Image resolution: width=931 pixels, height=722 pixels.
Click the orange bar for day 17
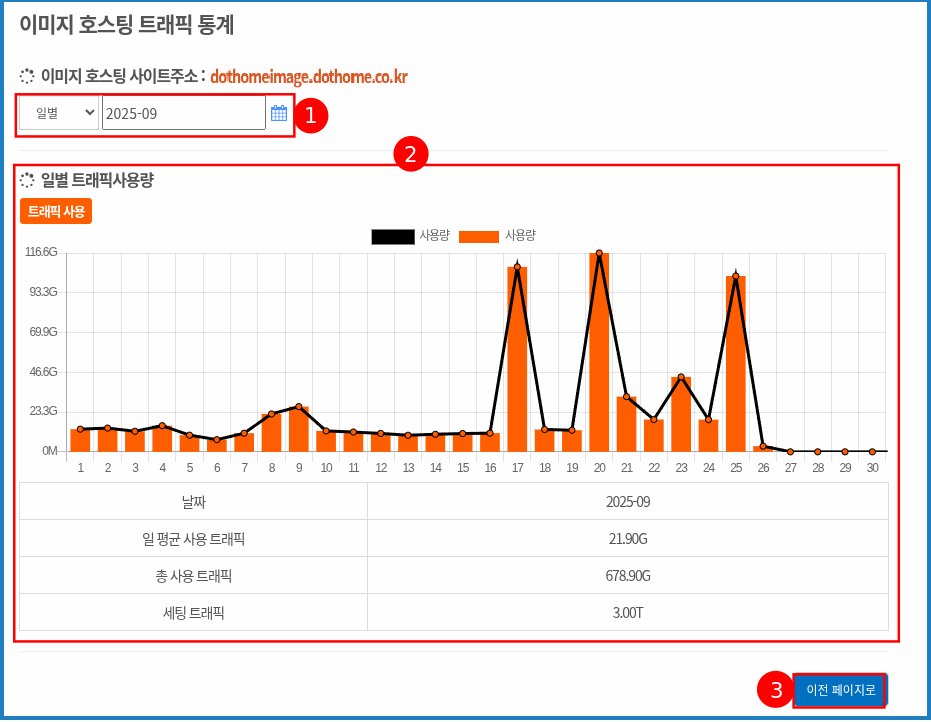[516, 360]
